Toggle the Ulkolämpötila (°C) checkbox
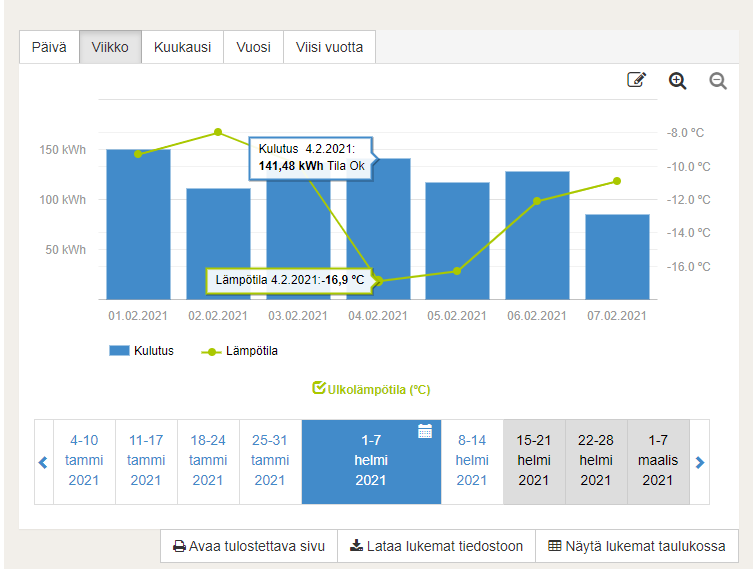The height and width of the screenshot is (575, 753). click(320, 388)
